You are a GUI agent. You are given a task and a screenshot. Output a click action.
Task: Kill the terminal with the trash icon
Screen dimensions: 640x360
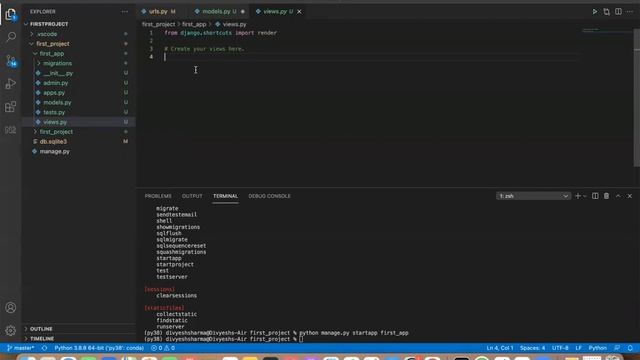(x=607, y=196)
